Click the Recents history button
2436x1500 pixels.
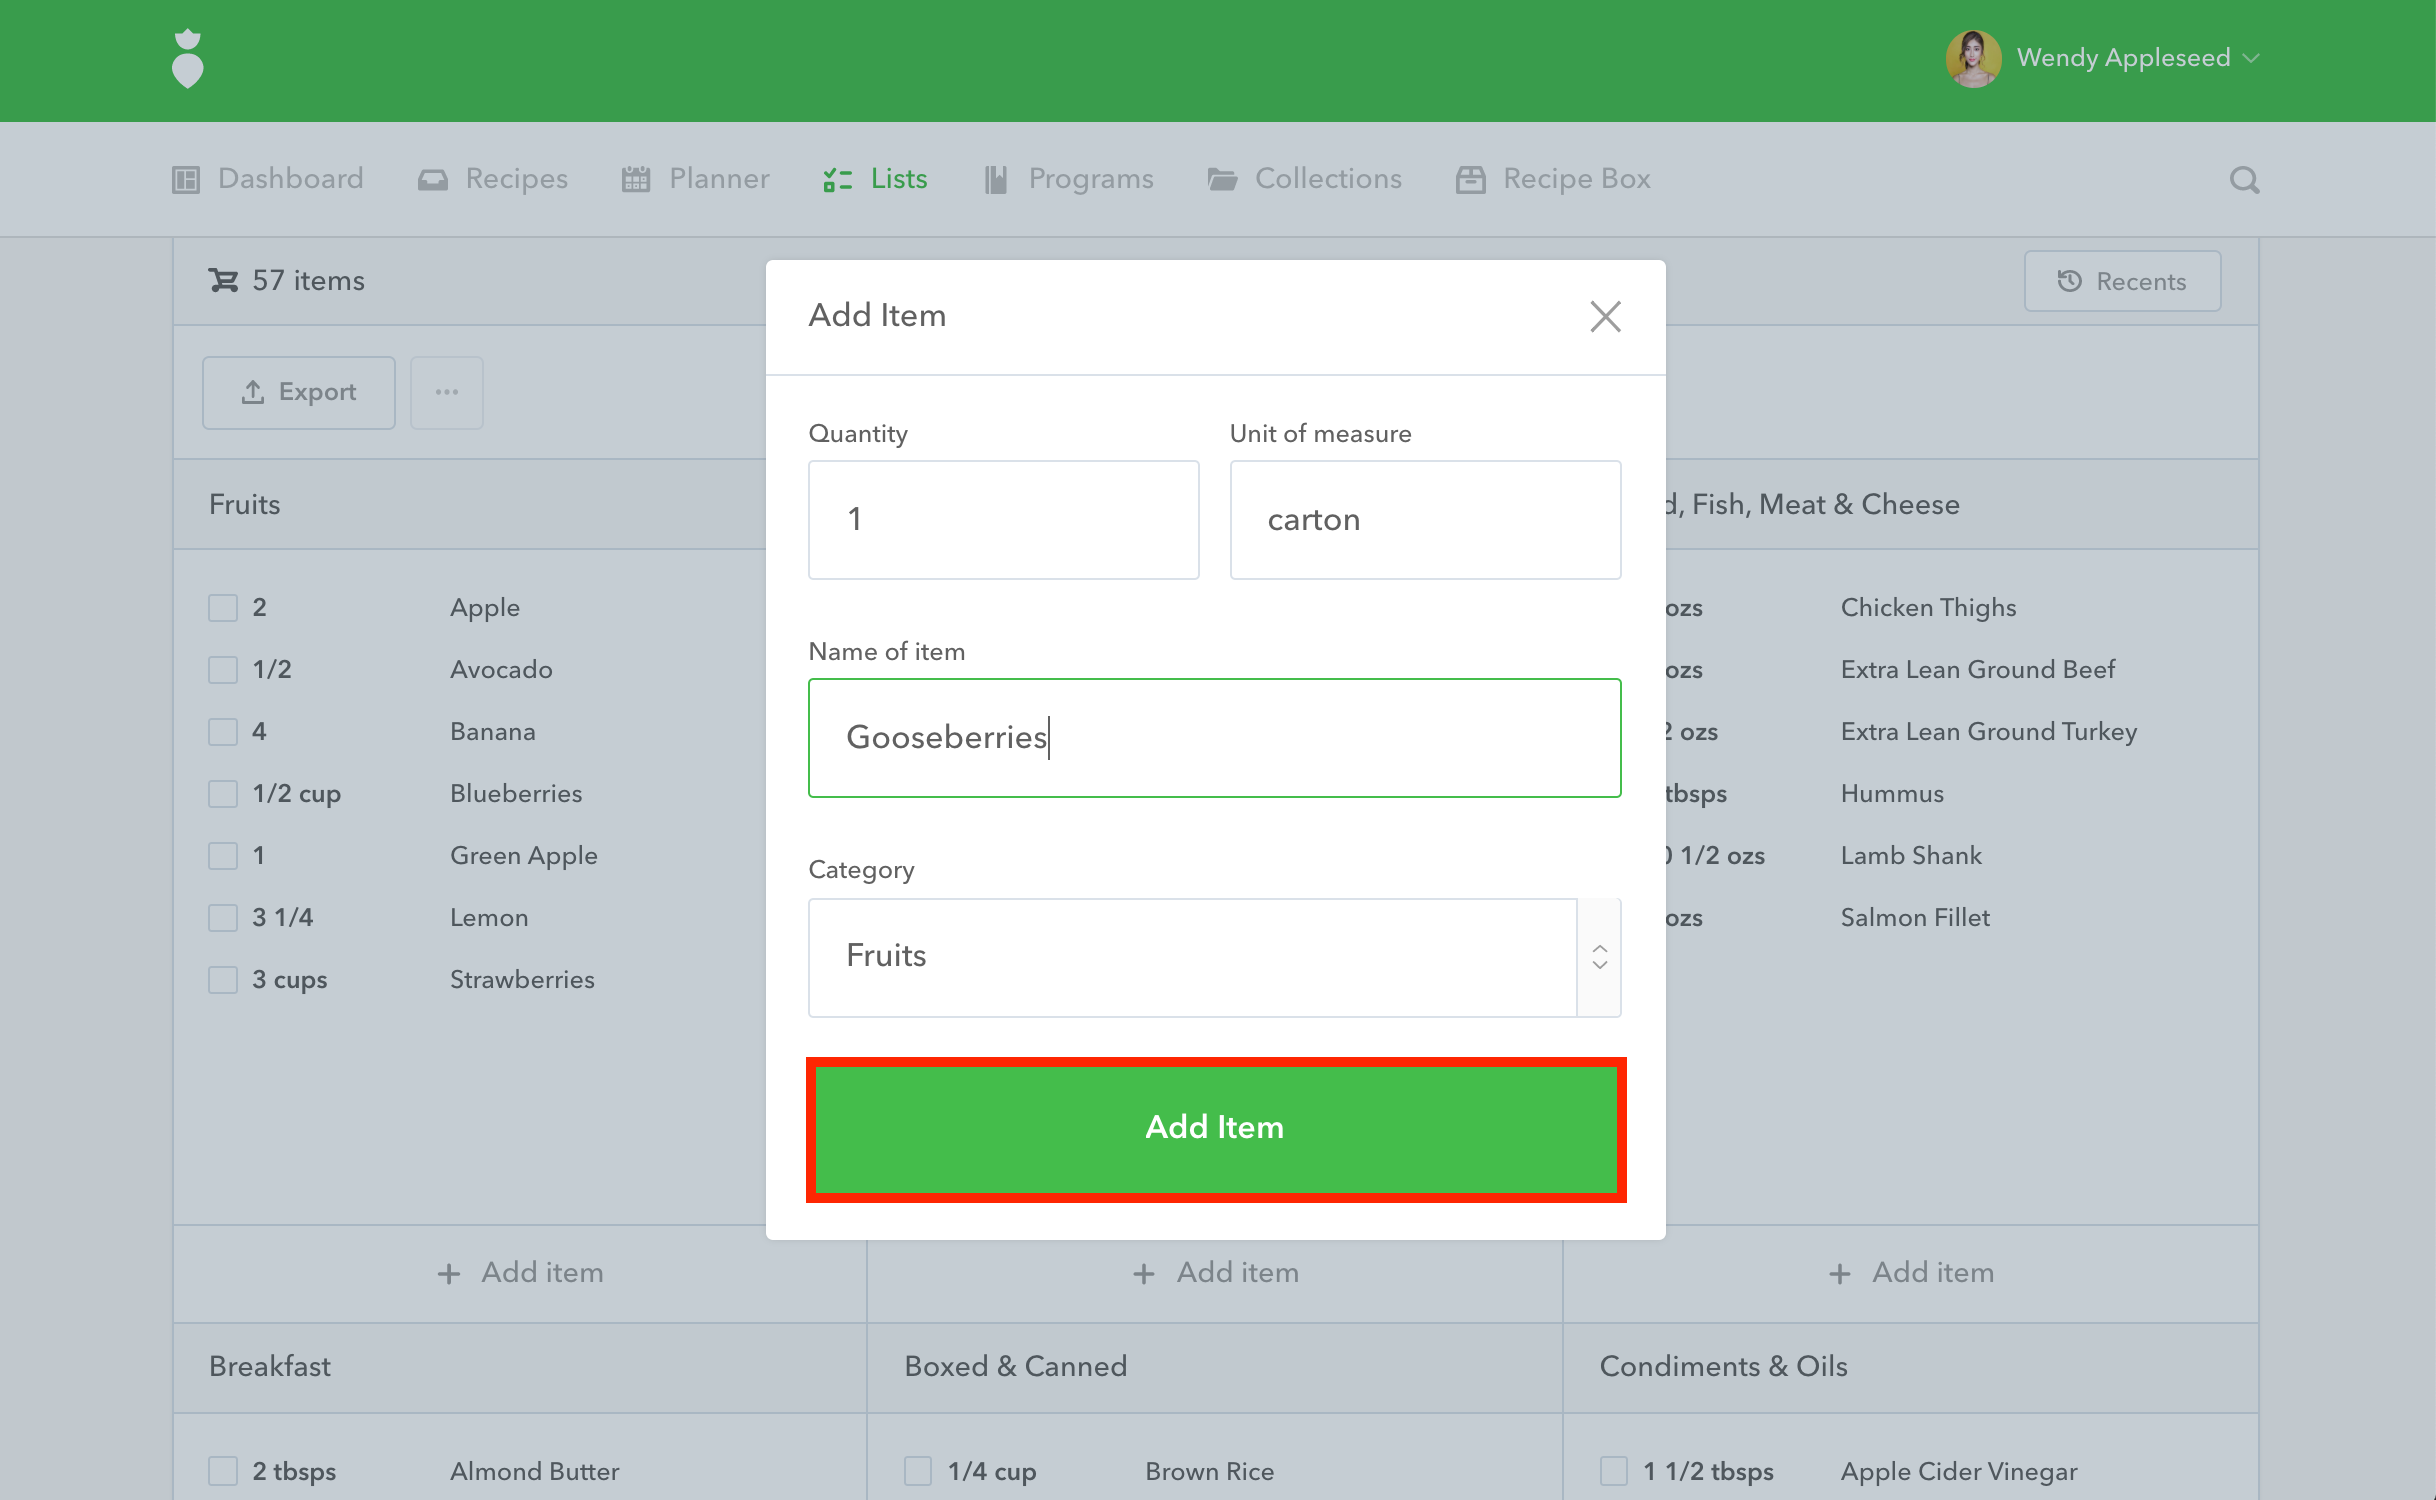[2122, 281]
